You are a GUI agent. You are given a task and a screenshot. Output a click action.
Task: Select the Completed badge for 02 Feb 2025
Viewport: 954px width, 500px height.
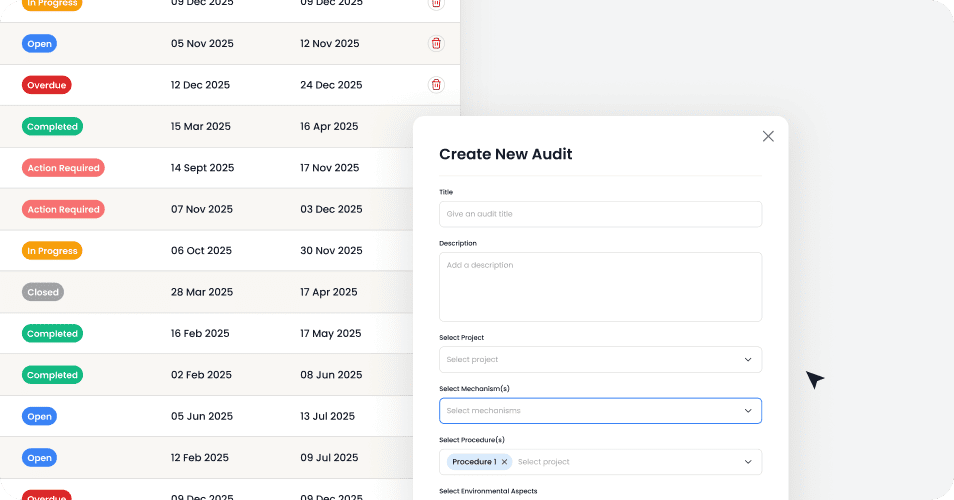52,375
